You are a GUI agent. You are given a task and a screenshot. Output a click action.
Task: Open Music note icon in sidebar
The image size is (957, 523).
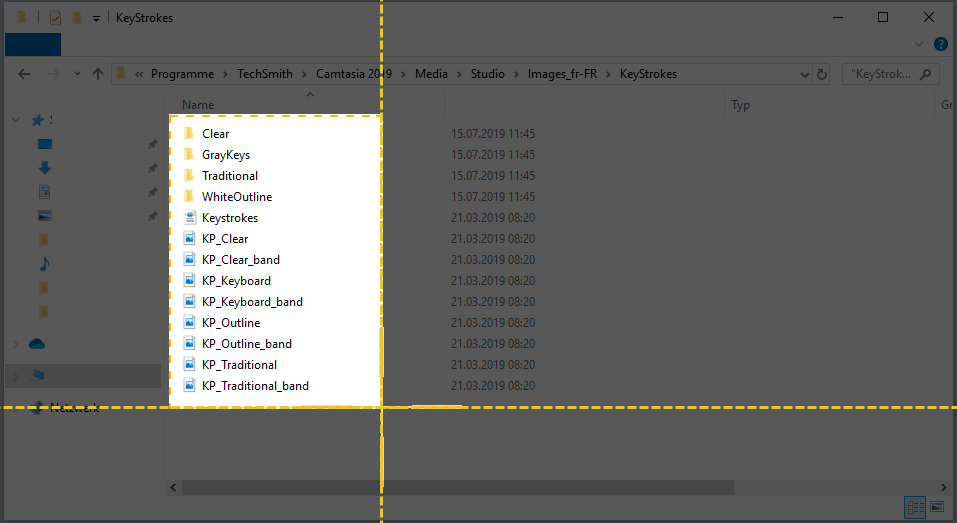[45, 264]
